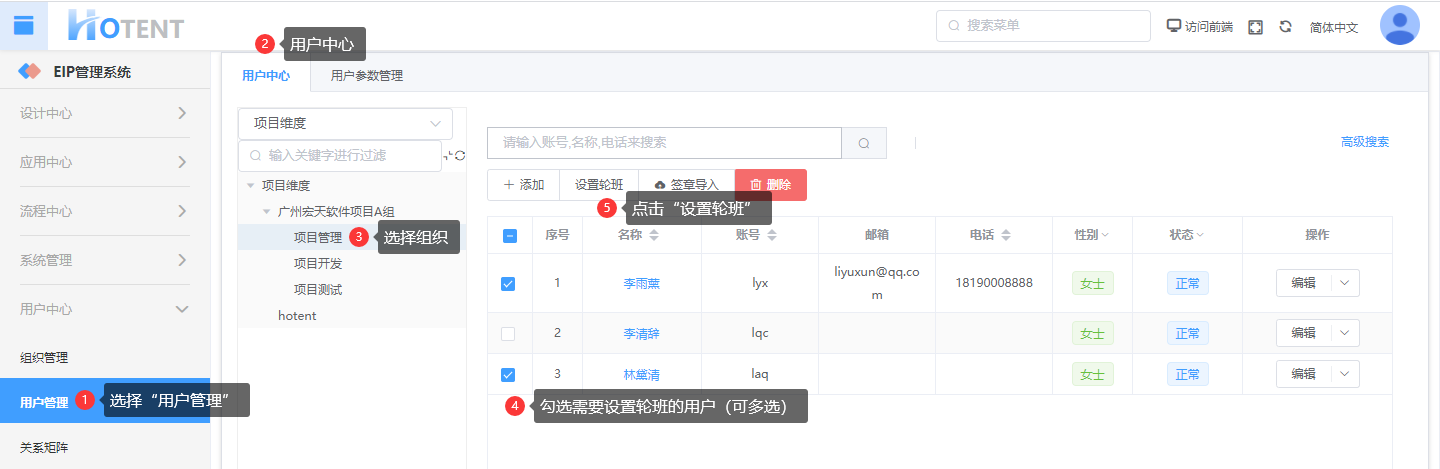Viewport: 1440px width, 469px height.
Task: Open the user avatar profile menu
Action: [x=1399, y=26]
